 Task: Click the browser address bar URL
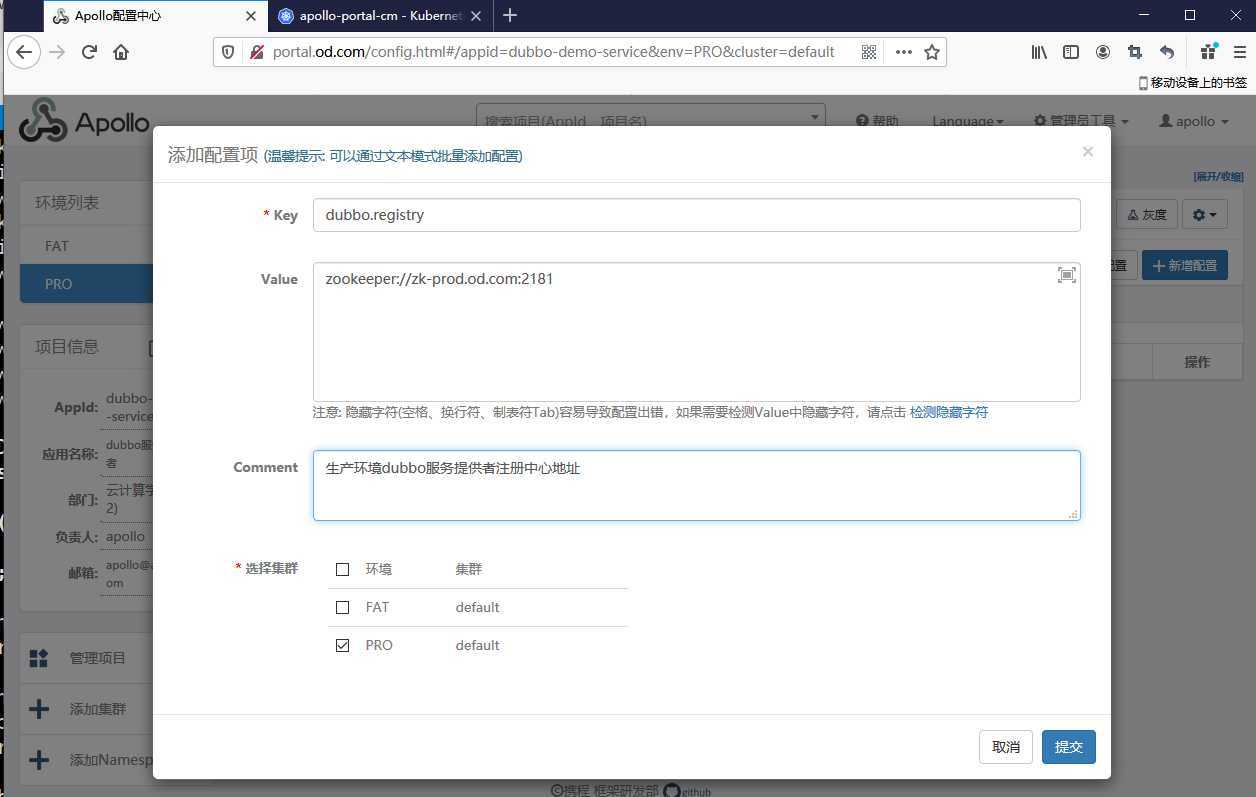click(553, 52)
